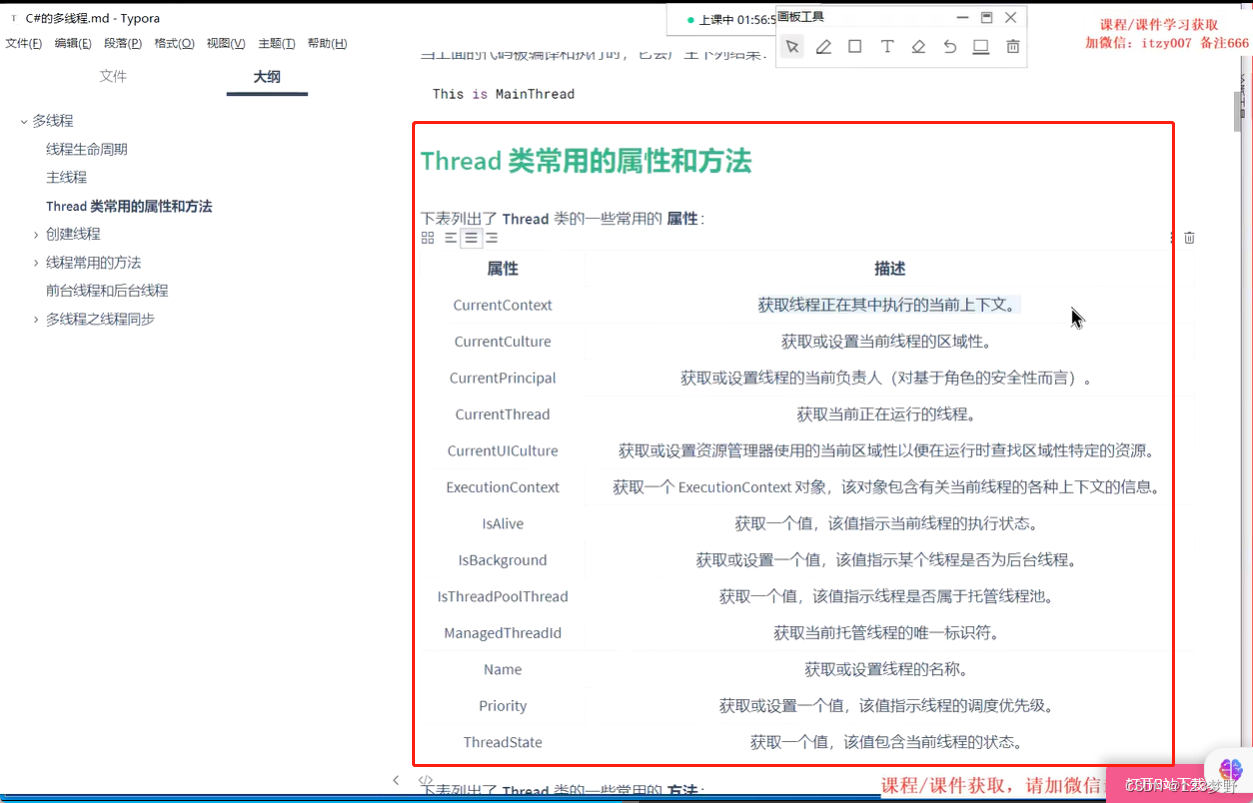Toggle right alignment for the table column
The image size is (1253, 803).
[491, 237]
